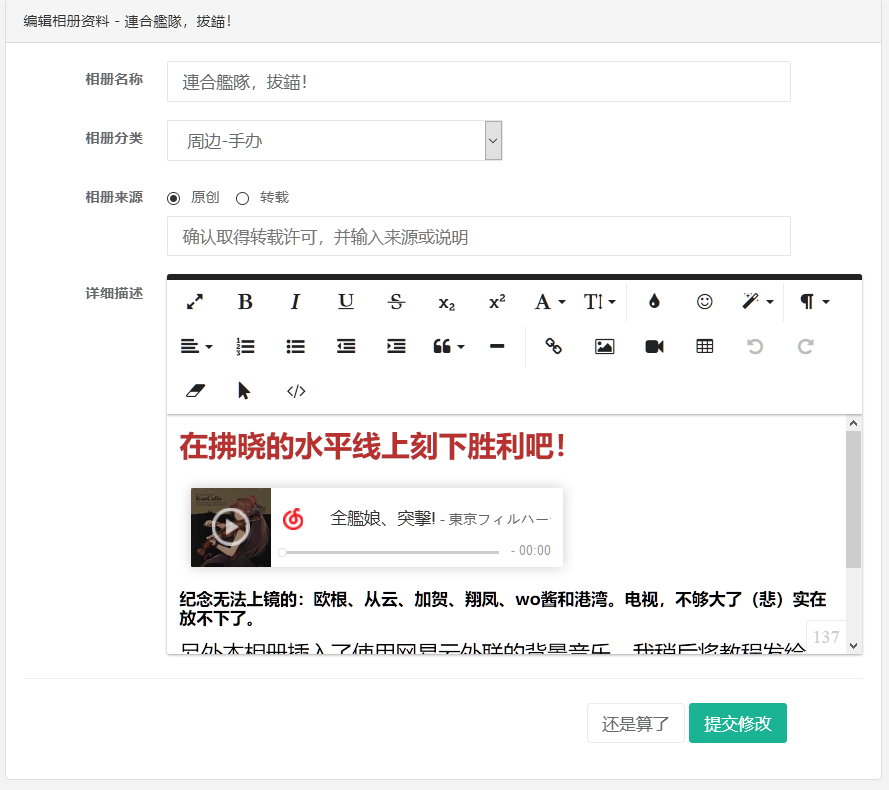Open the emoticon picker
889x790 pixels.
click(704, 302)
